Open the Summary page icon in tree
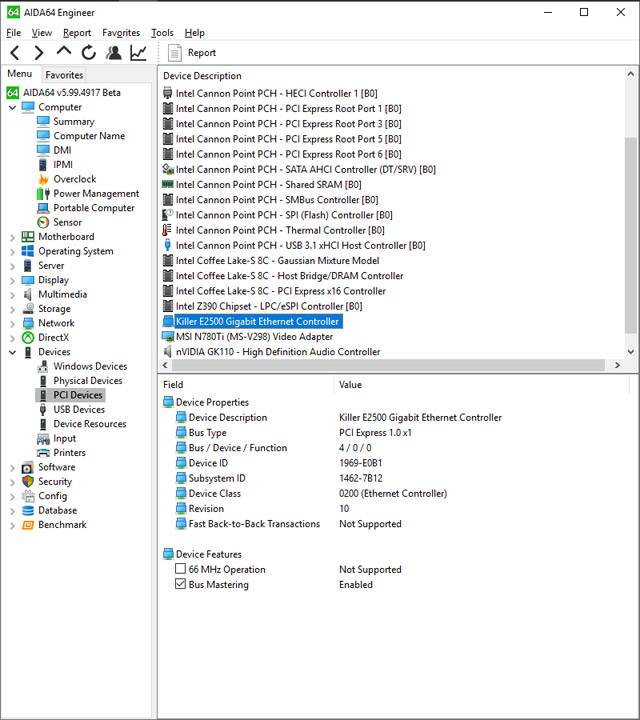 point(43,121)
